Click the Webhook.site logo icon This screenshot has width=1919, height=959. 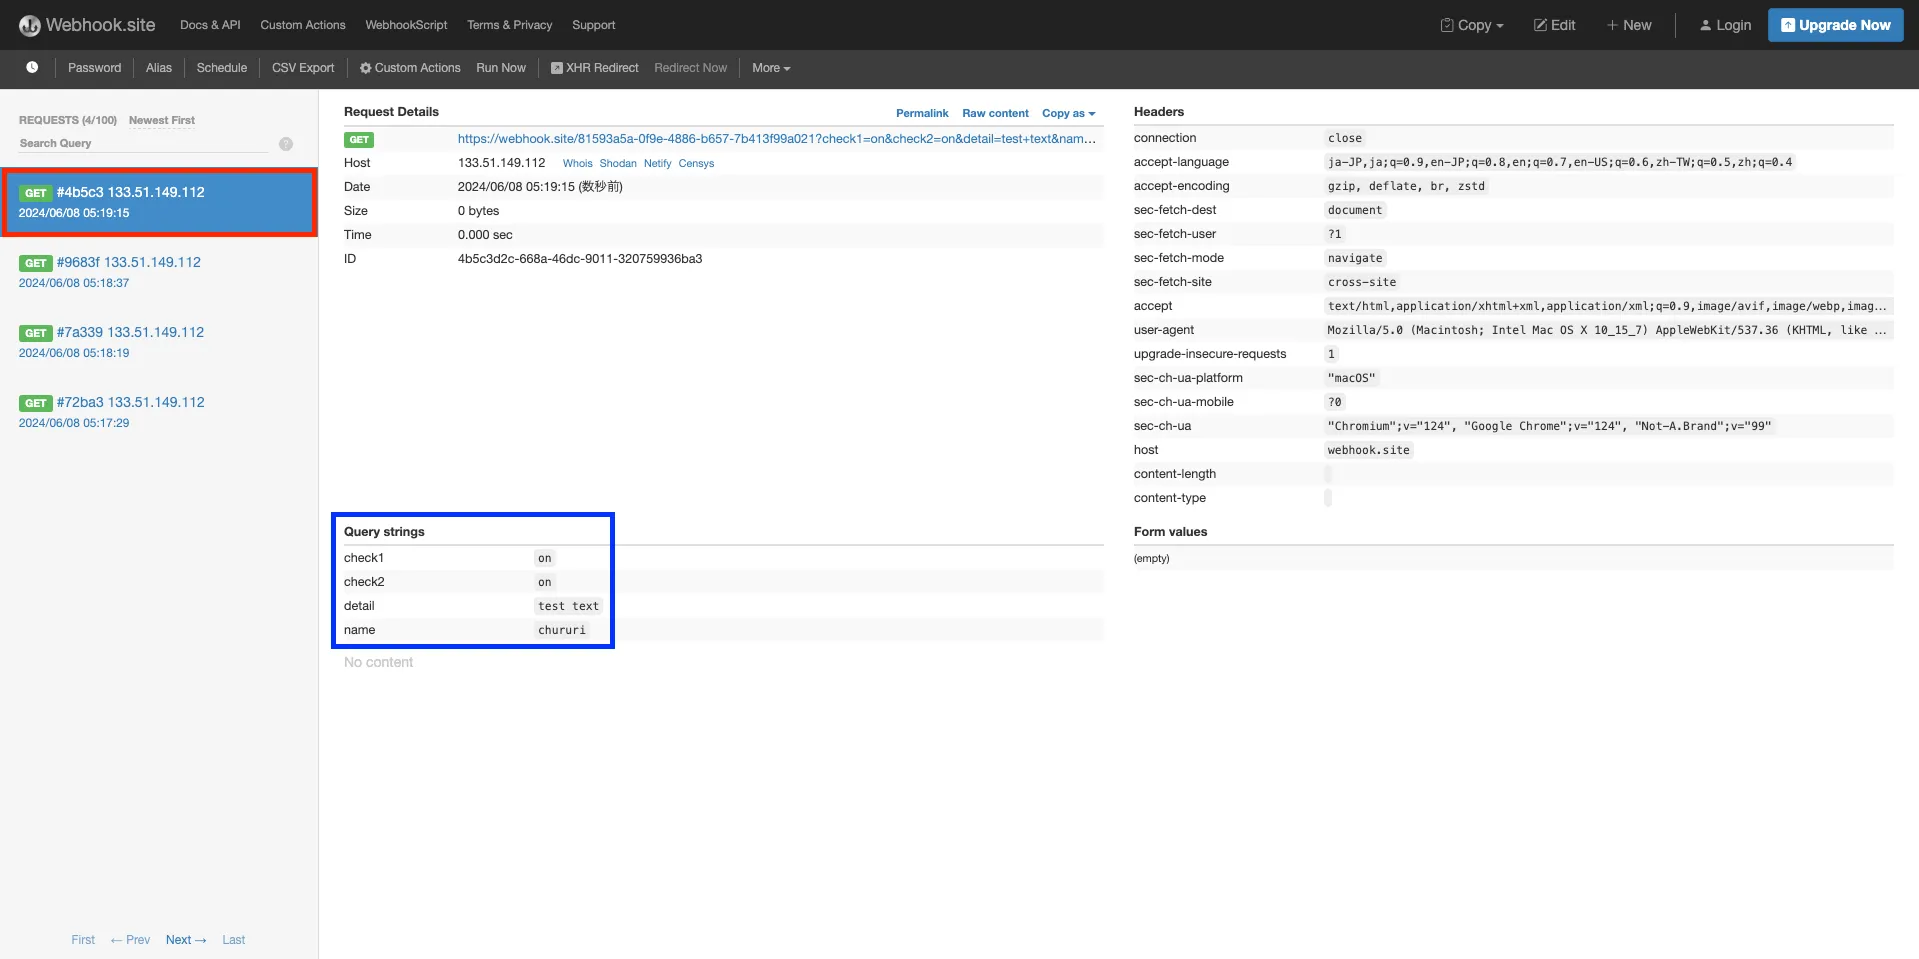pos(30,25)
